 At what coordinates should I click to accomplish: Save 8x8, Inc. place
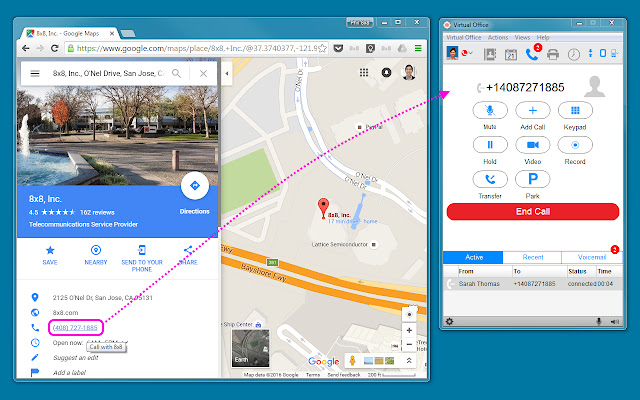[50, 255]
